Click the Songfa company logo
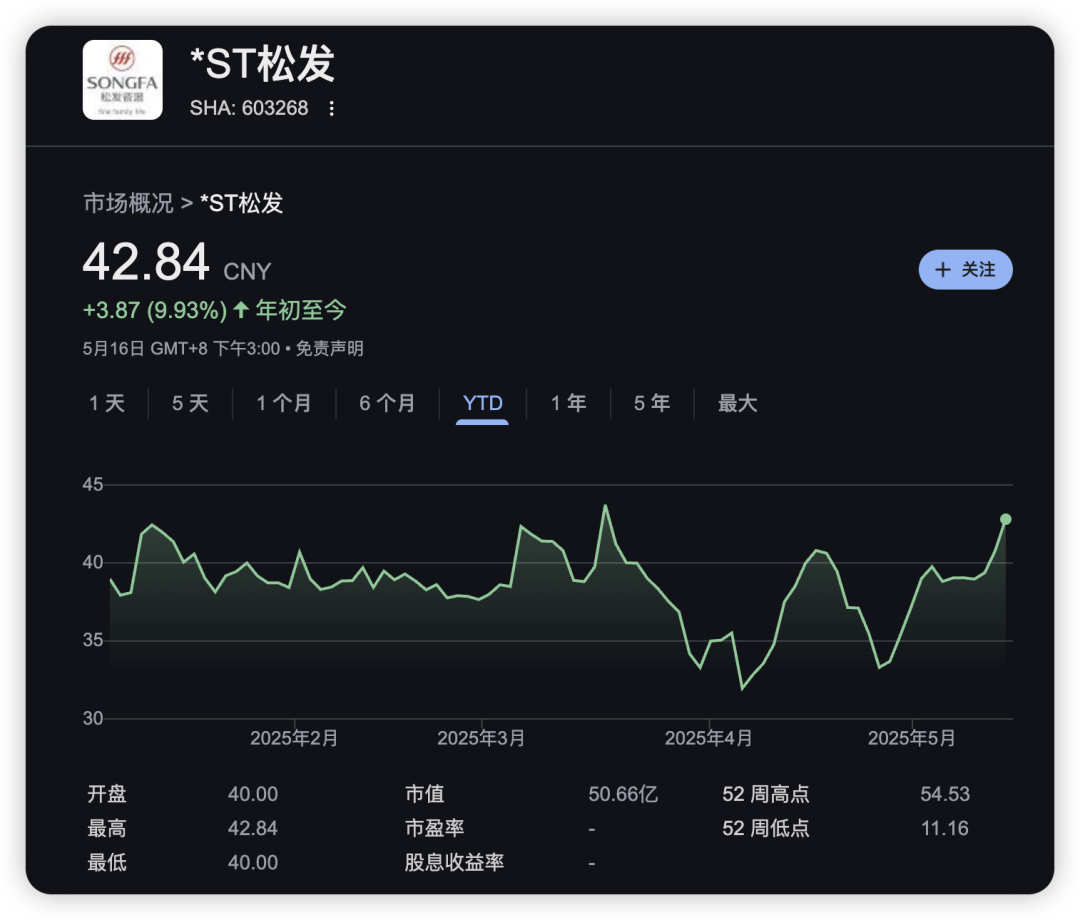This screenshot has height=920, width=1080. (x=123, y=80)
